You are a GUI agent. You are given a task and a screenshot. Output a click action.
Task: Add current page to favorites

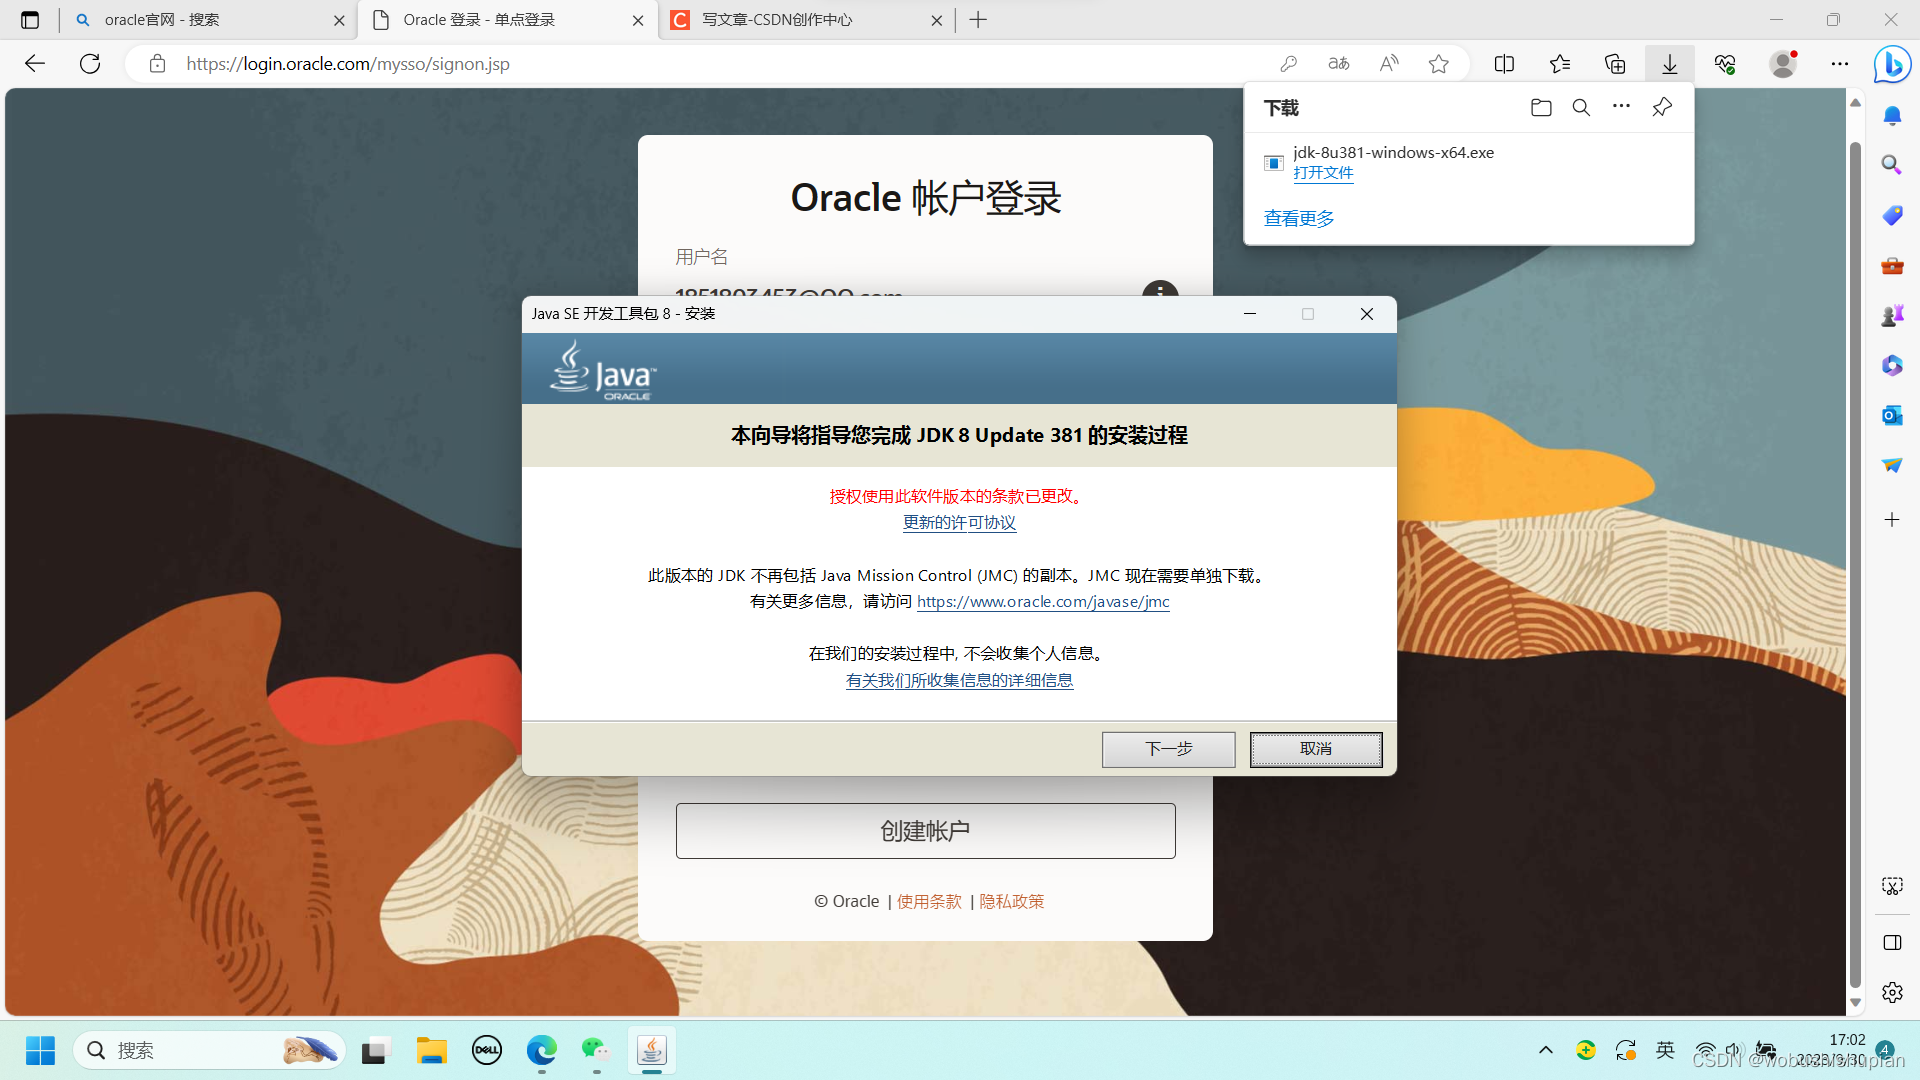1439,63
